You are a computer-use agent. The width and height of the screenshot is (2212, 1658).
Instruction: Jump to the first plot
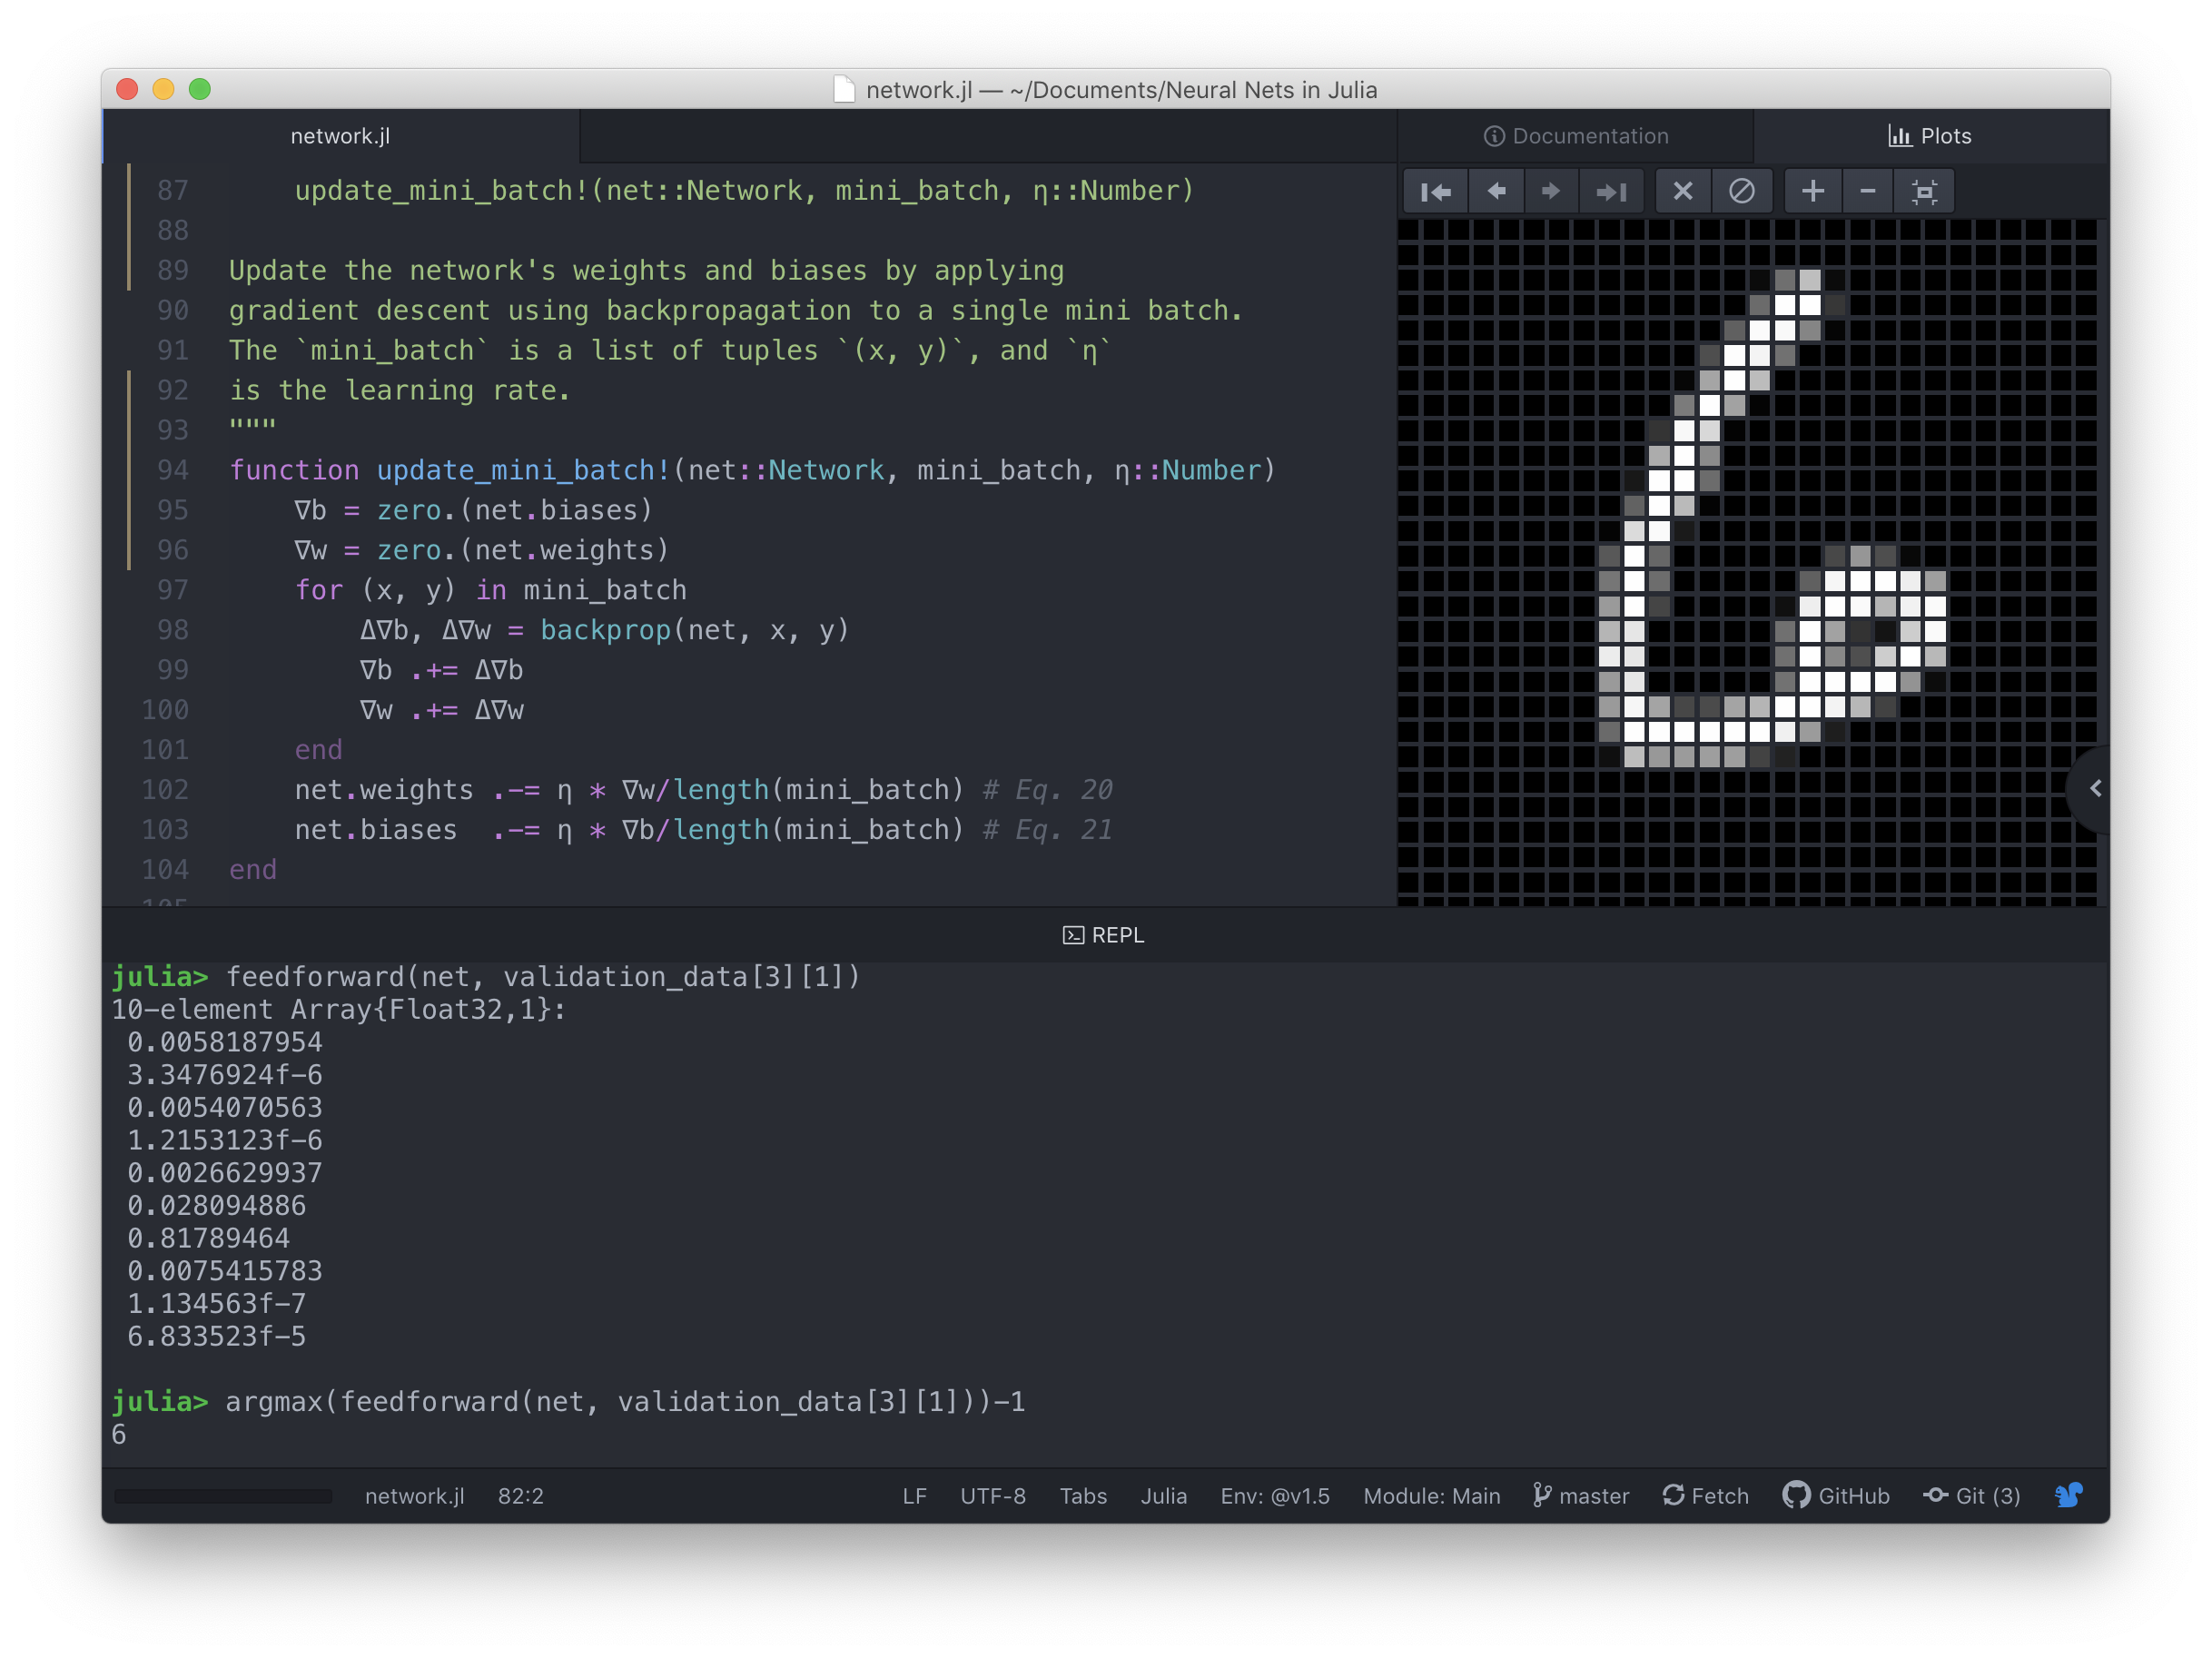click(1435, 191)
